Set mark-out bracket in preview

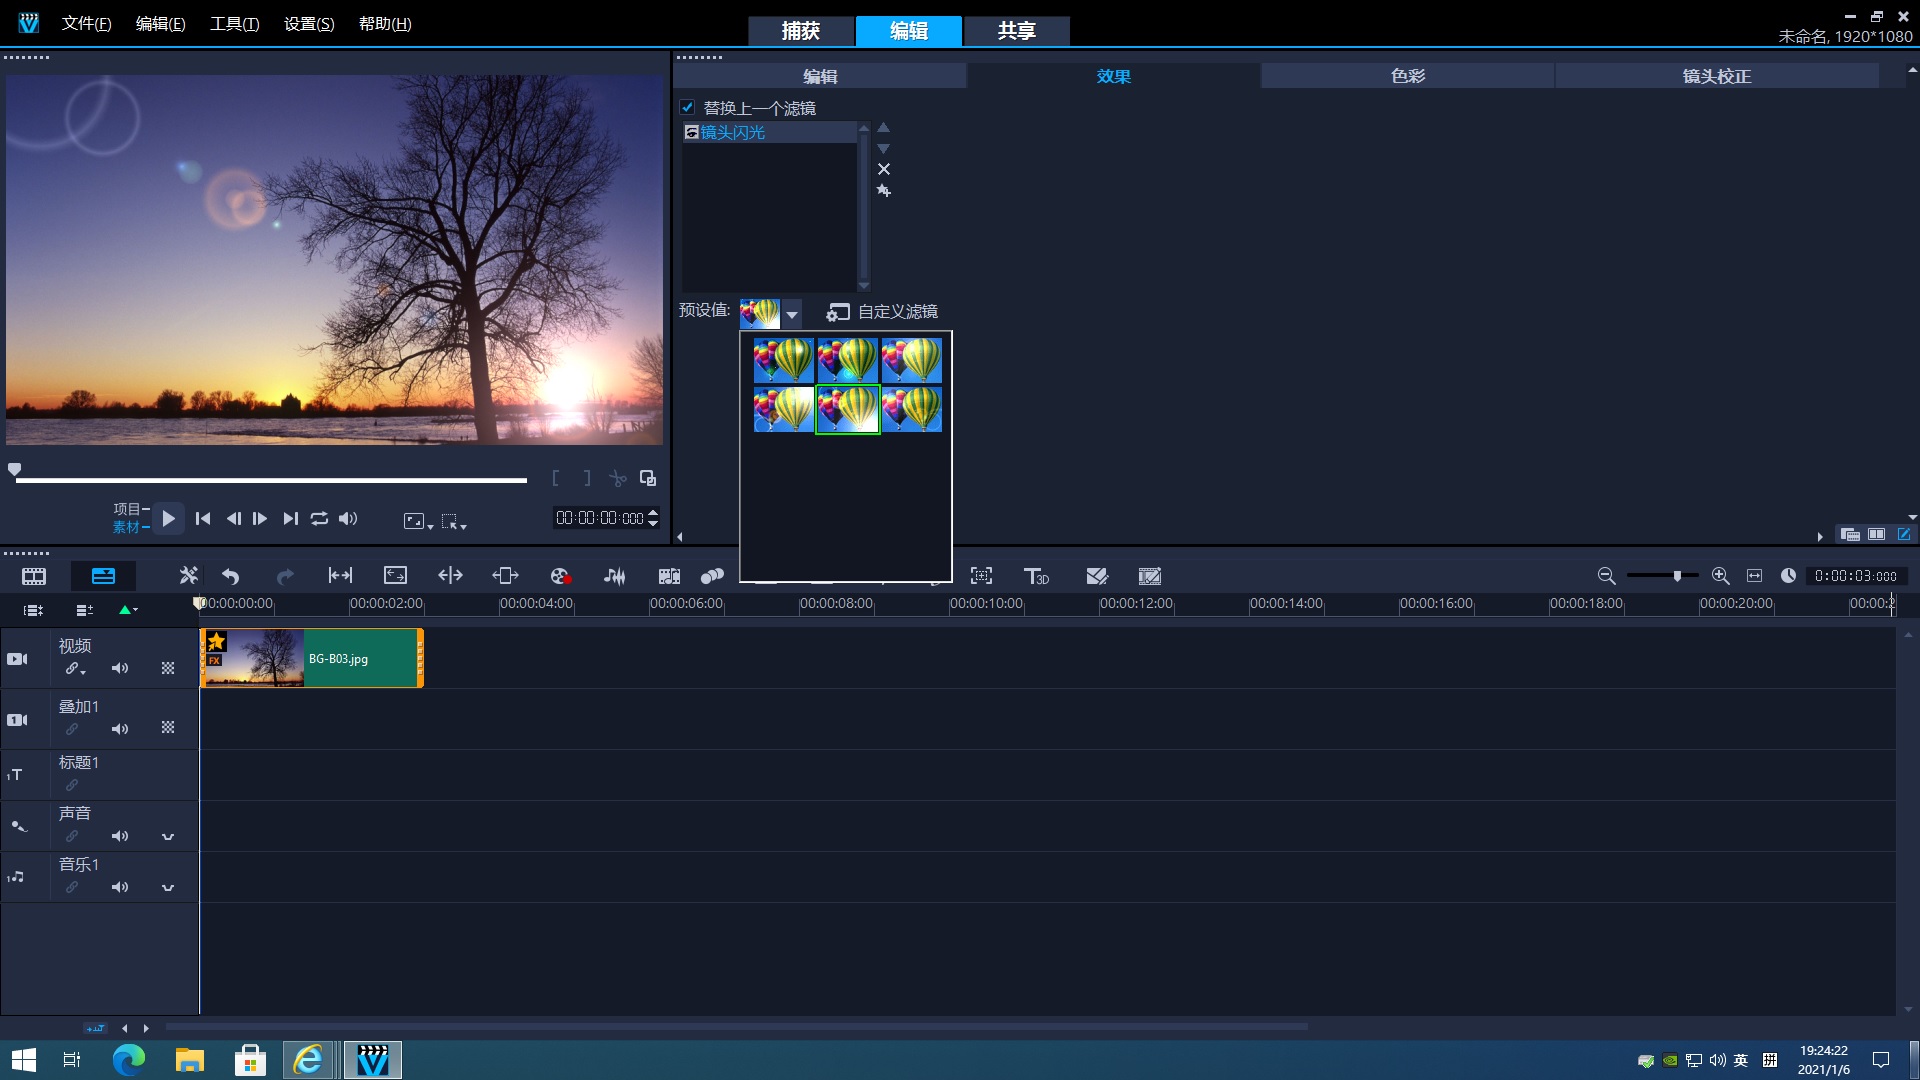pyautogui.click(x=587, y=478)
